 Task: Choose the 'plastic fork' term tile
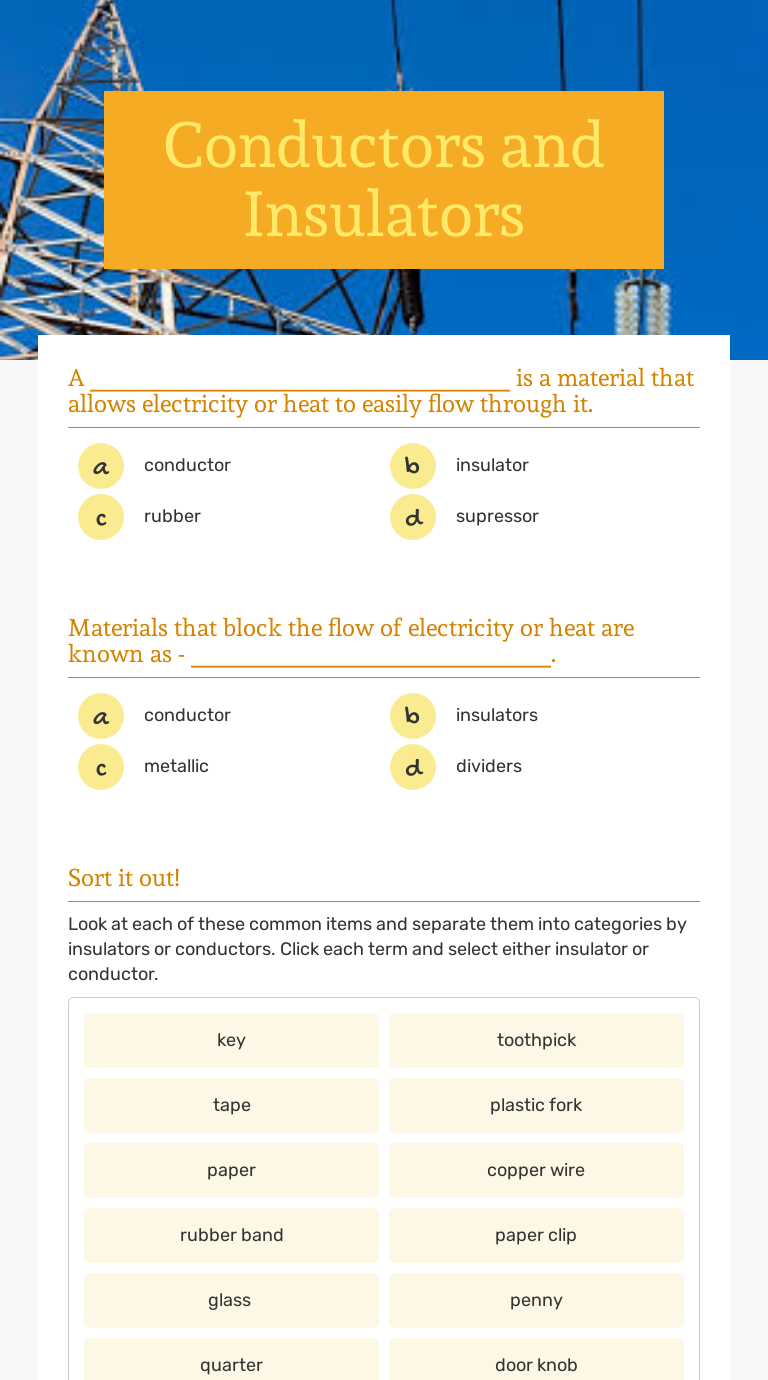click(536, 1105)
